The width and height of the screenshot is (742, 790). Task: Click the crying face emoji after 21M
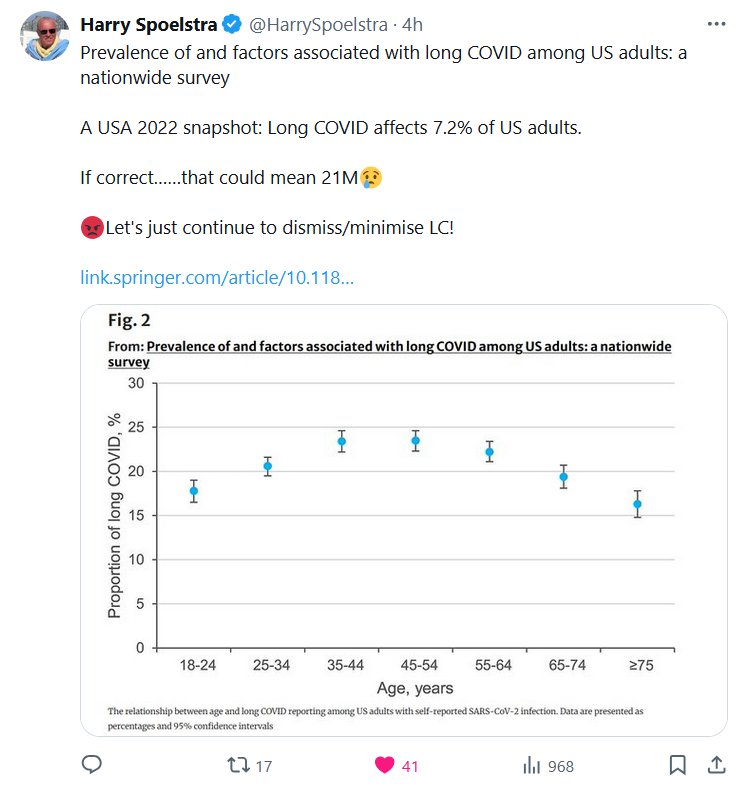[371, 178]
